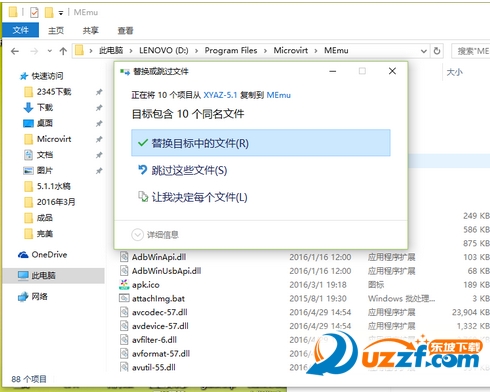Select 网络 in navigation pane
Viewport: 490px width, 392px height.
39,296
